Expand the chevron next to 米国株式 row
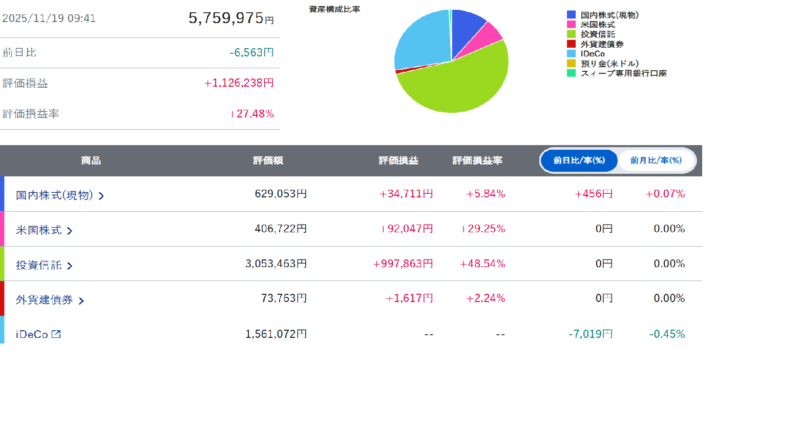800x423 pixels. (69, 231)
